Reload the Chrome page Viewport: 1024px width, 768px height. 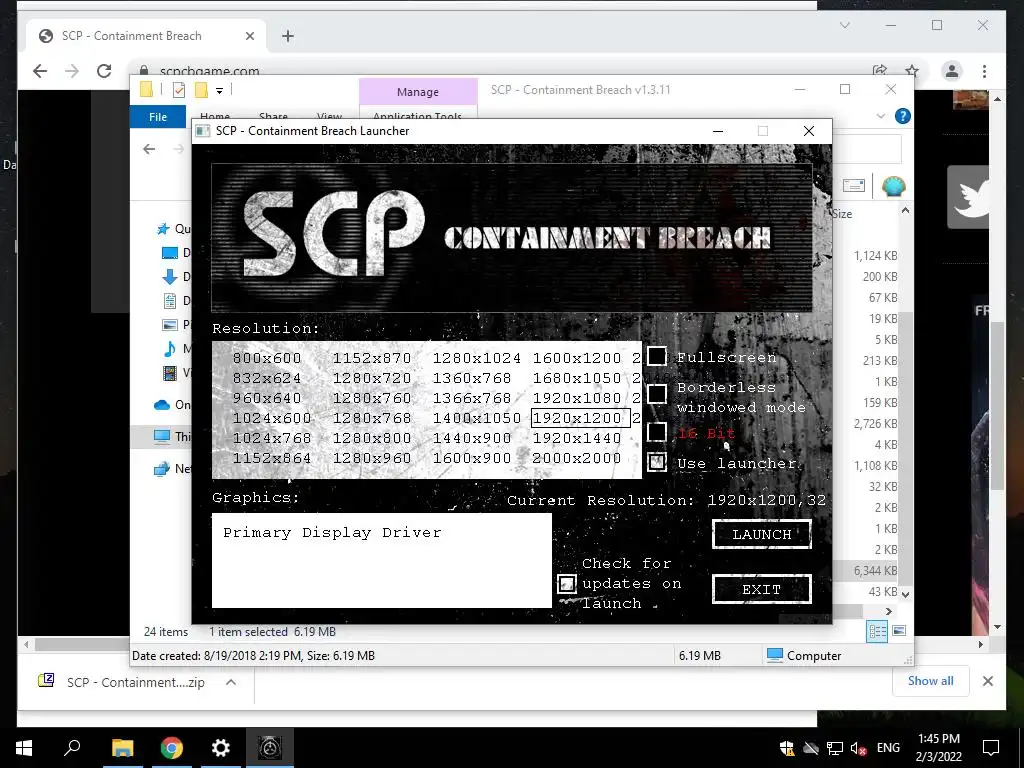pos(104,71)
